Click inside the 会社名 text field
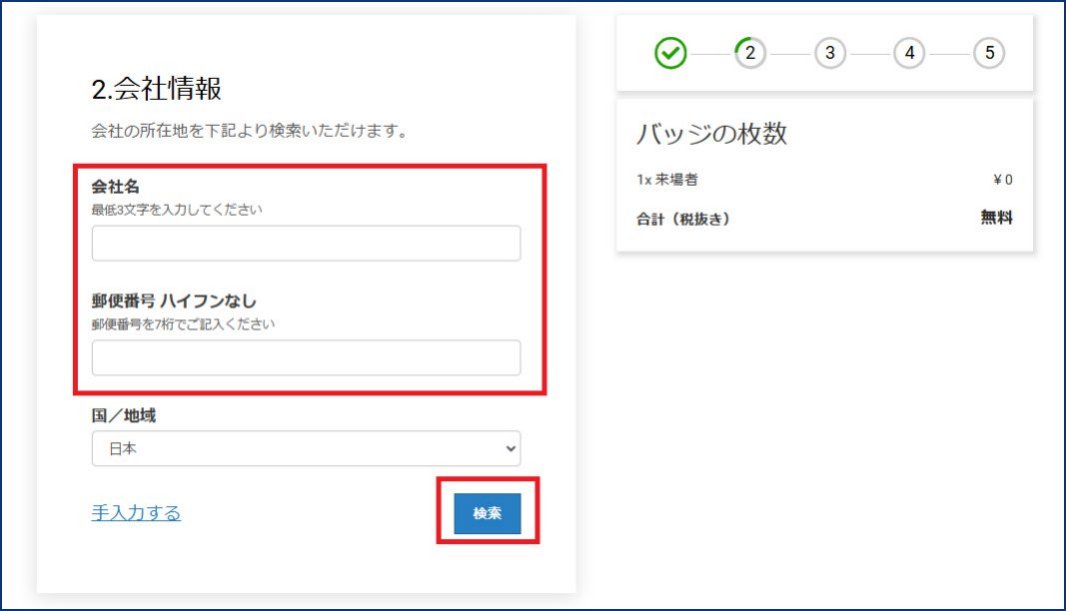The width and height of the screenshot is (1066, 611). click(x=305, y=242)
